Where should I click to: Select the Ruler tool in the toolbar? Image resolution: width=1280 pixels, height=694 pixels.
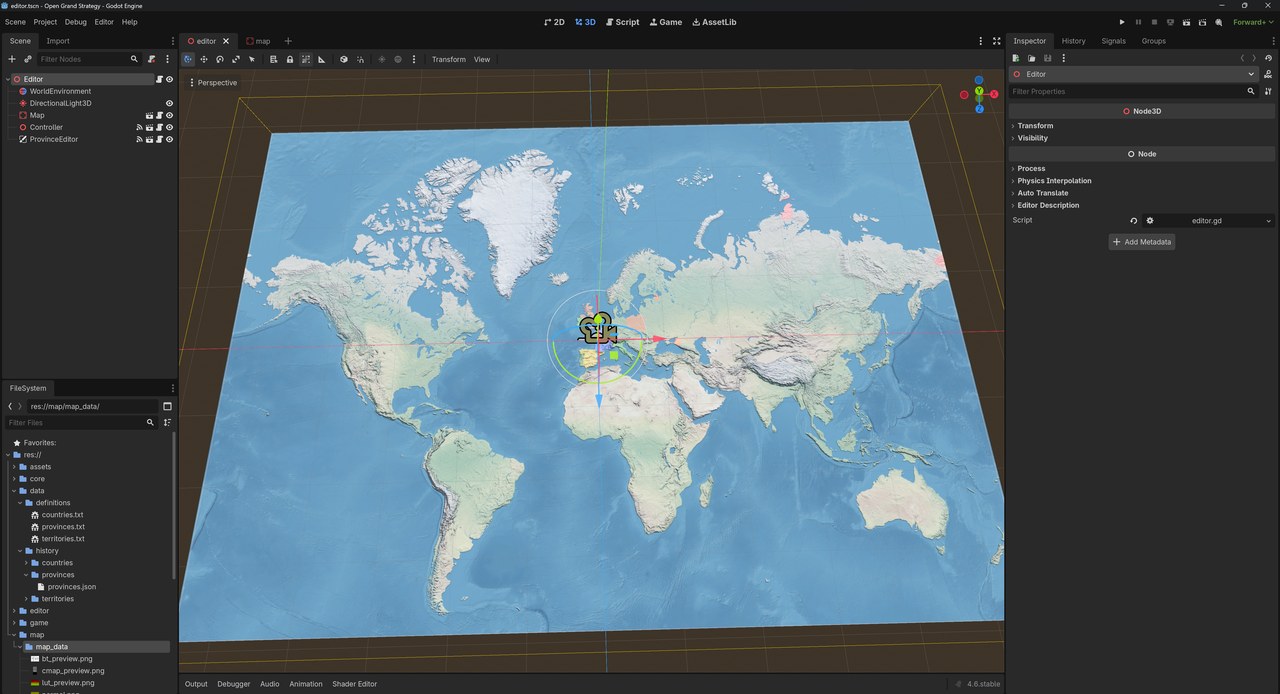click(x=322, y=59)
